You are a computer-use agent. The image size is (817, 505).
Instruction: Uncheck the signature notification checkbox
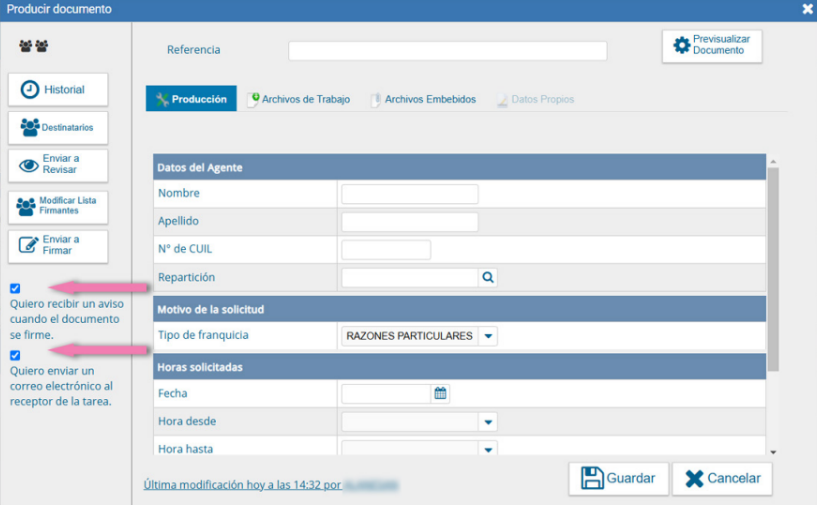pos(15,288)
